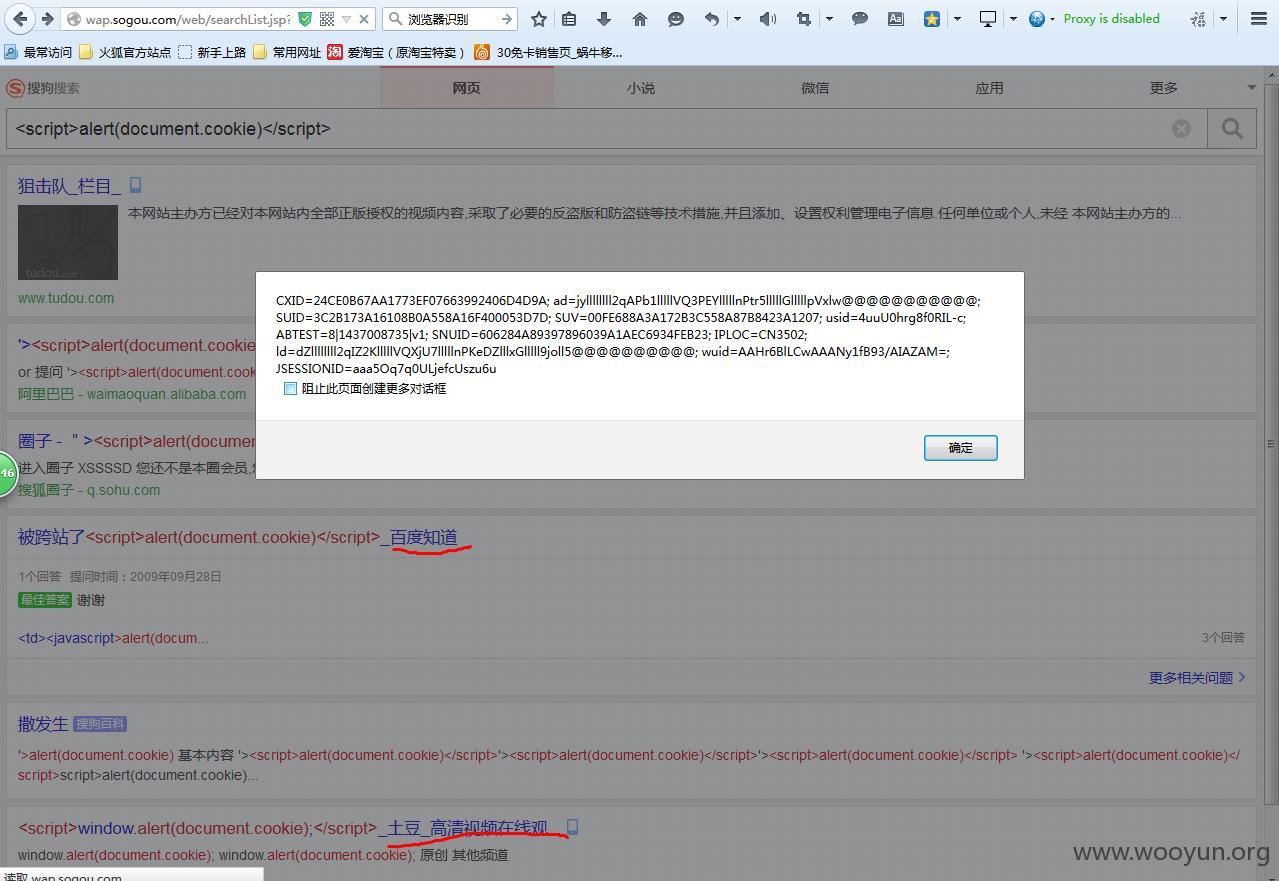Submit search with the magnifier button
The height and width of the screenshot is (881, 1279).
[1232, 128]
